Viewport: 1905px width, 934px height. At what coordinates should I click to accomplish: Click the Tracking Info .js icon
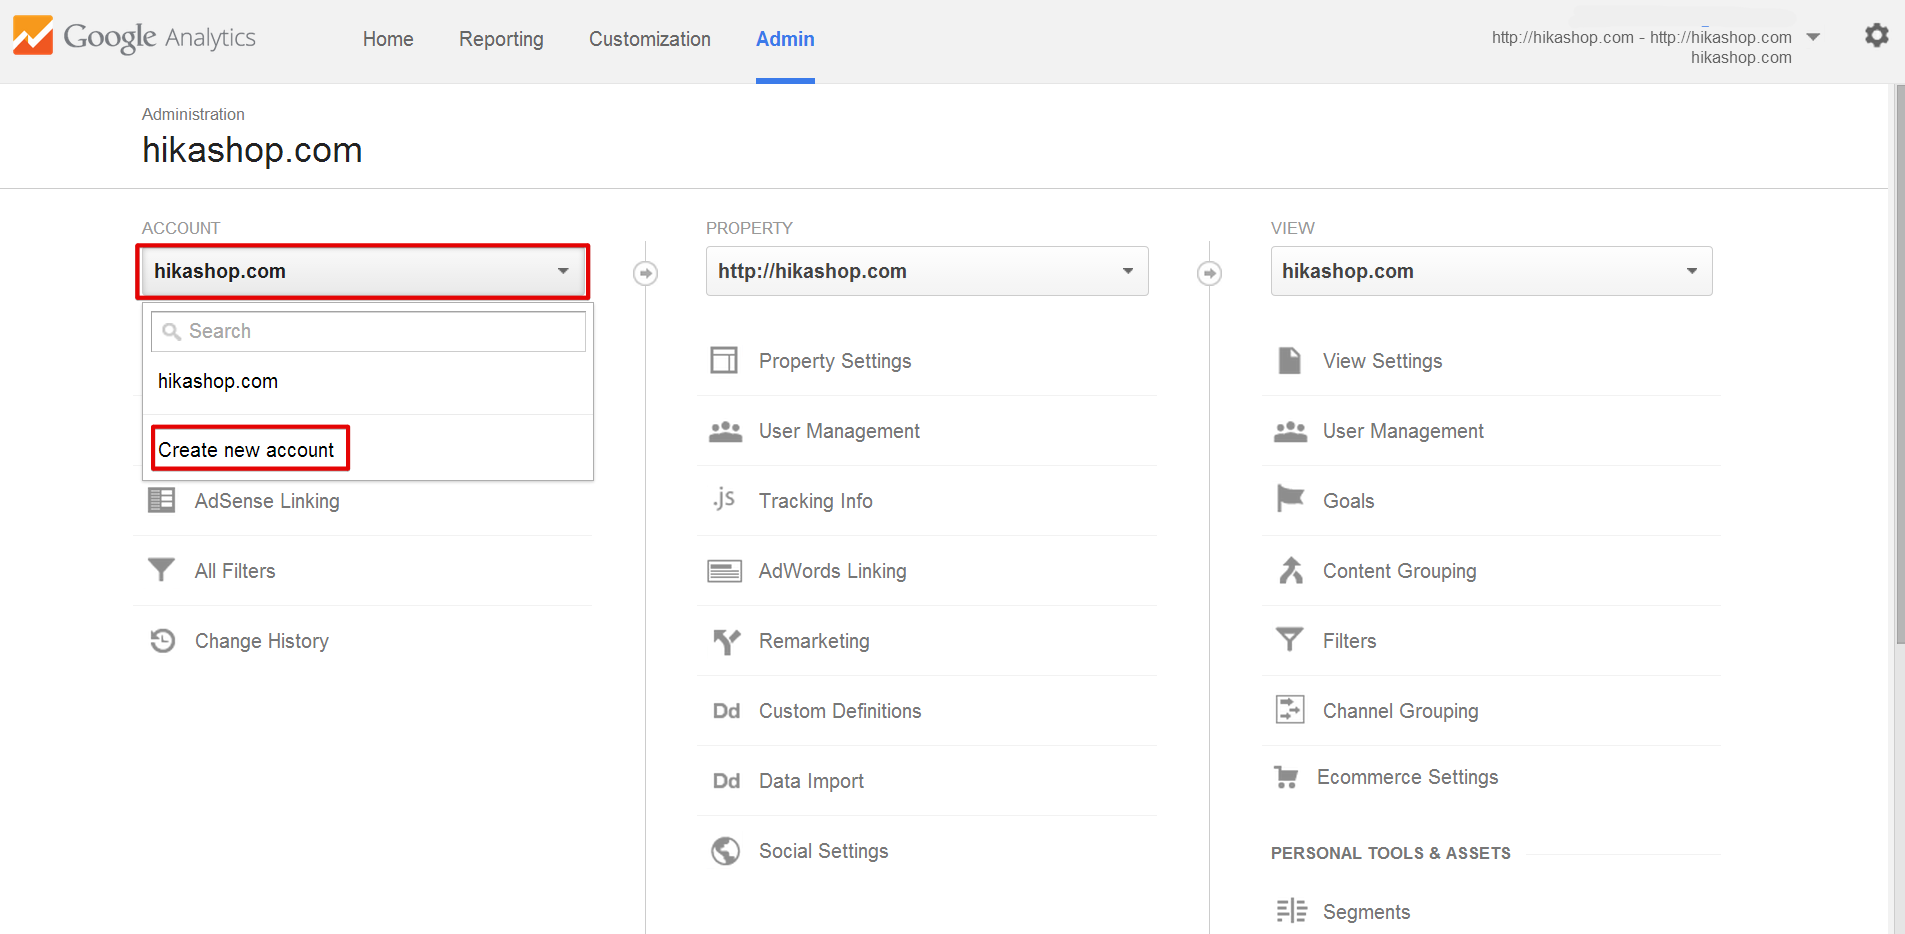point(724,499)
